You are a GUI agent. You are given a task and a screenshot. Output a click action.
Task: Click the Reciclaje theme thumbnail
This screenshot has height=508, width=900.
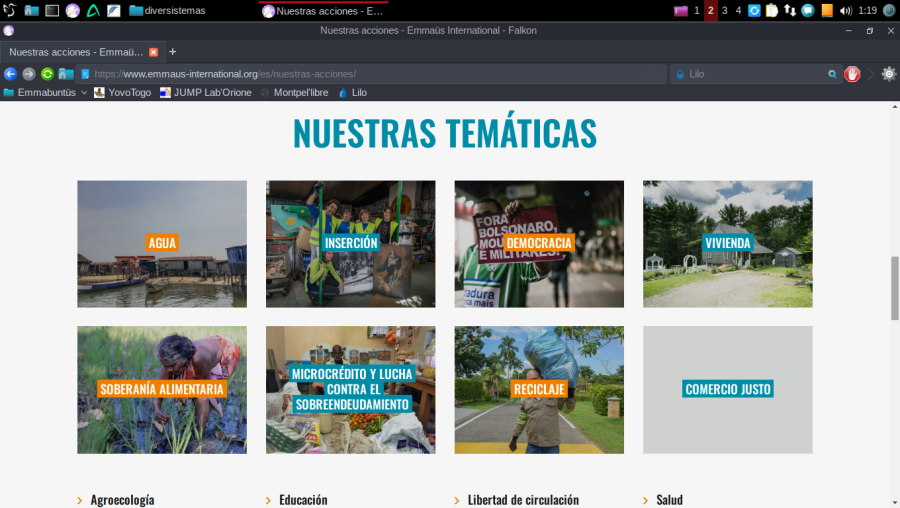tap(539, 389)
